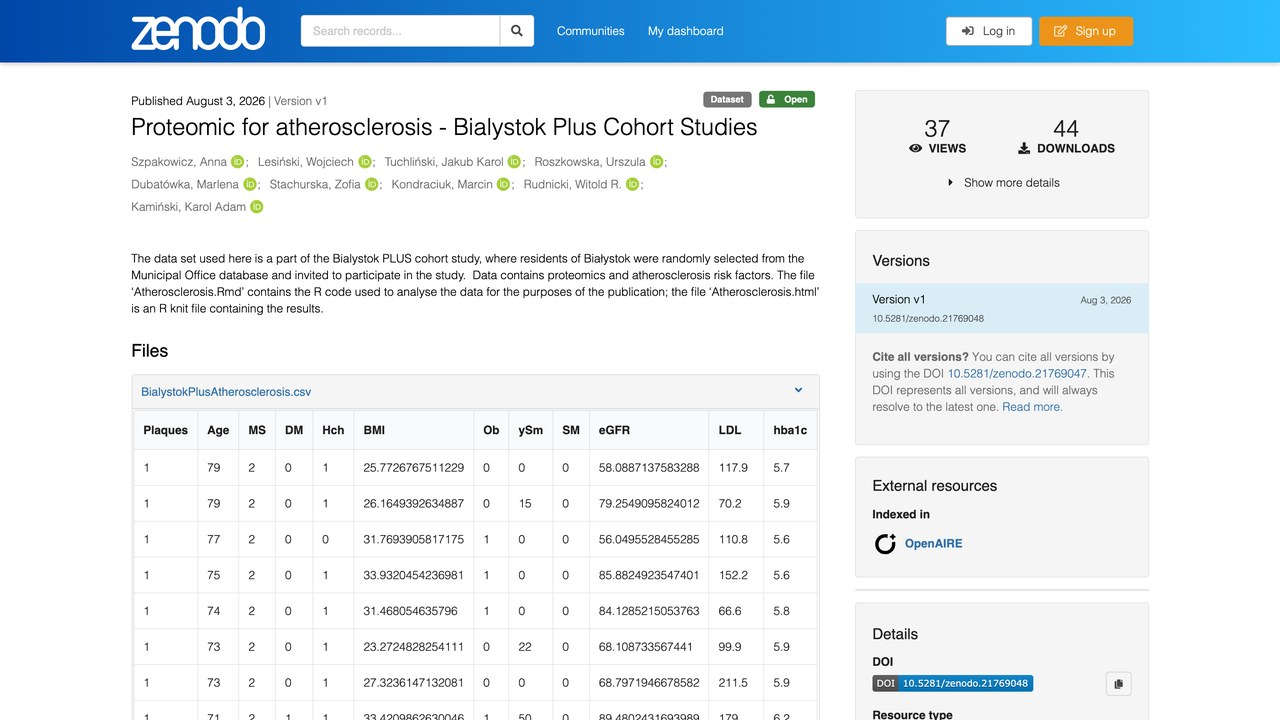Open the Communities menu item
This screenshot has height=720, width=1280.
[x=591, y=31]
